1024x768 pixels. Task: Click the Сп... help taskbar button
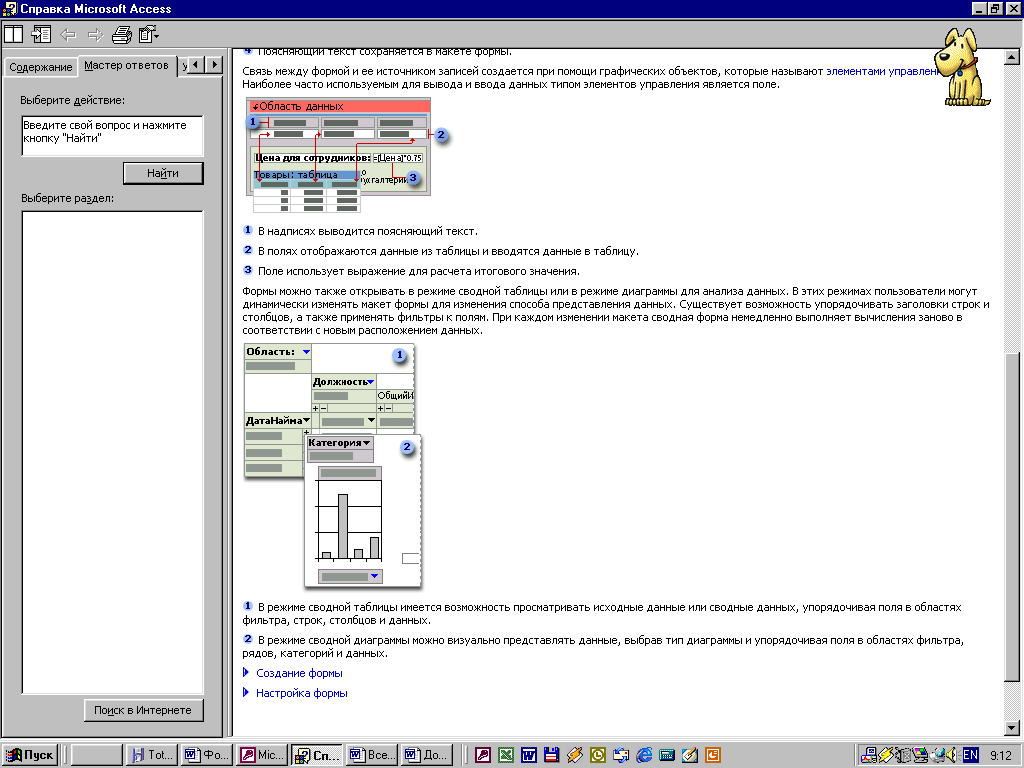[x=317, y=755]
